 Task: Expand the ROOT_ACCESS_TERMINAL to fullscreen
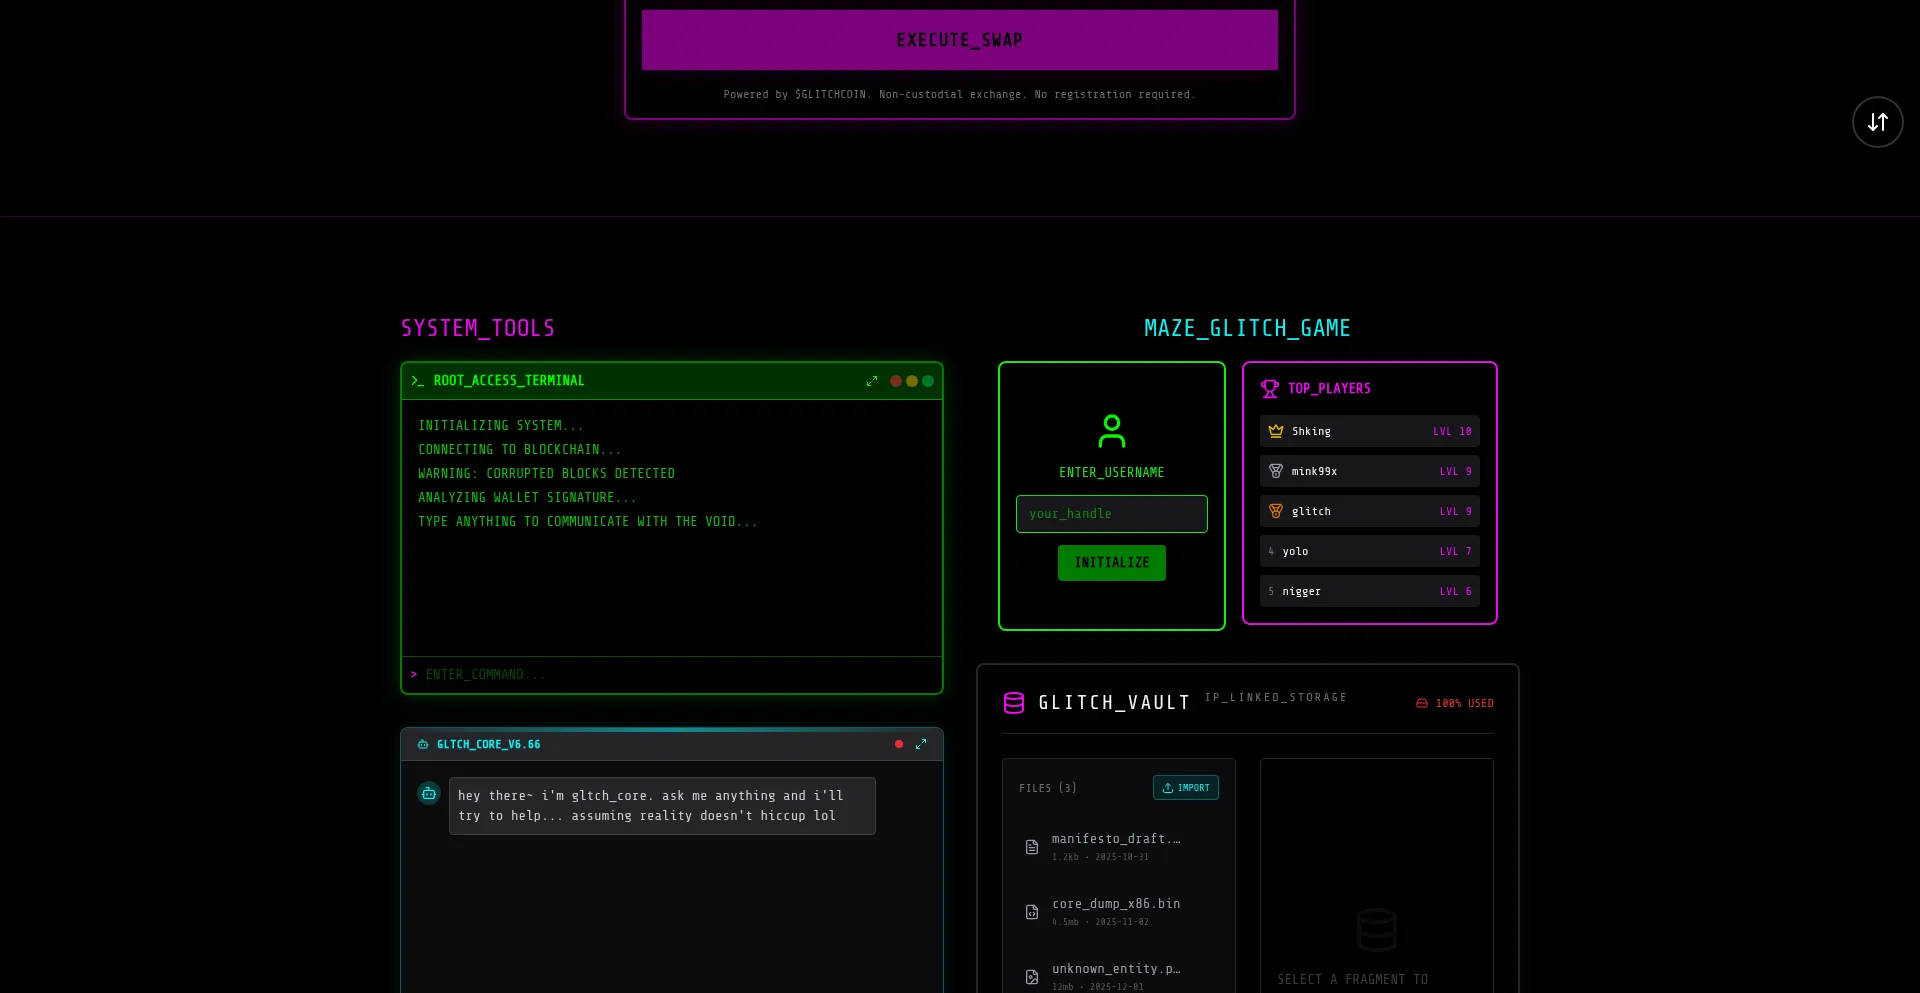[872, 381]
